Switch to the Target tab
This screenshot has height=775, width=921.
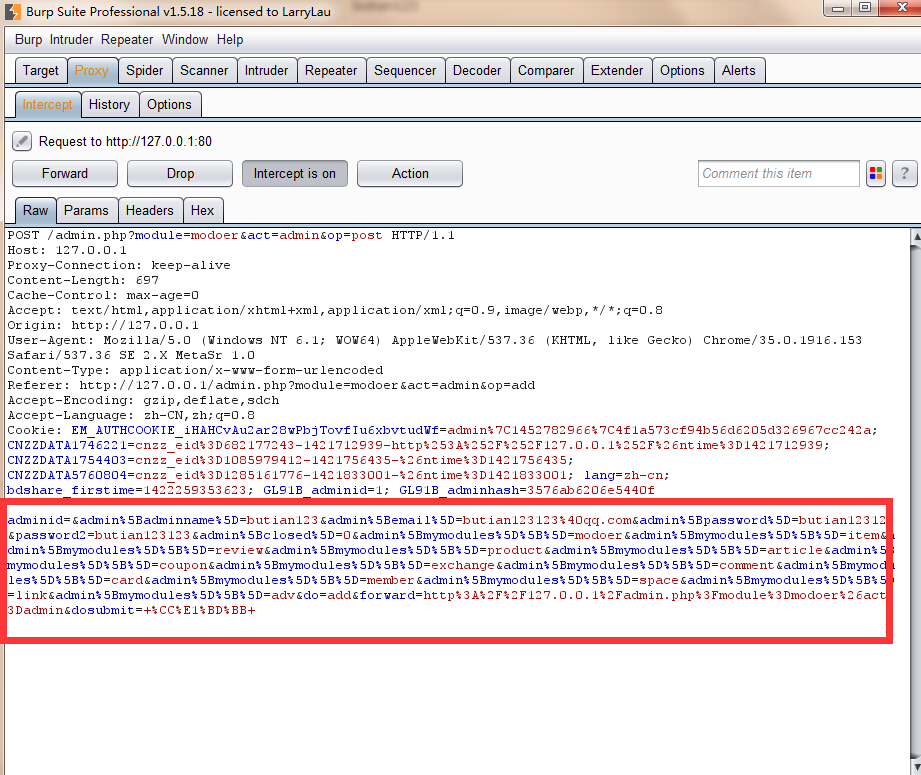(x=41, y=71)
